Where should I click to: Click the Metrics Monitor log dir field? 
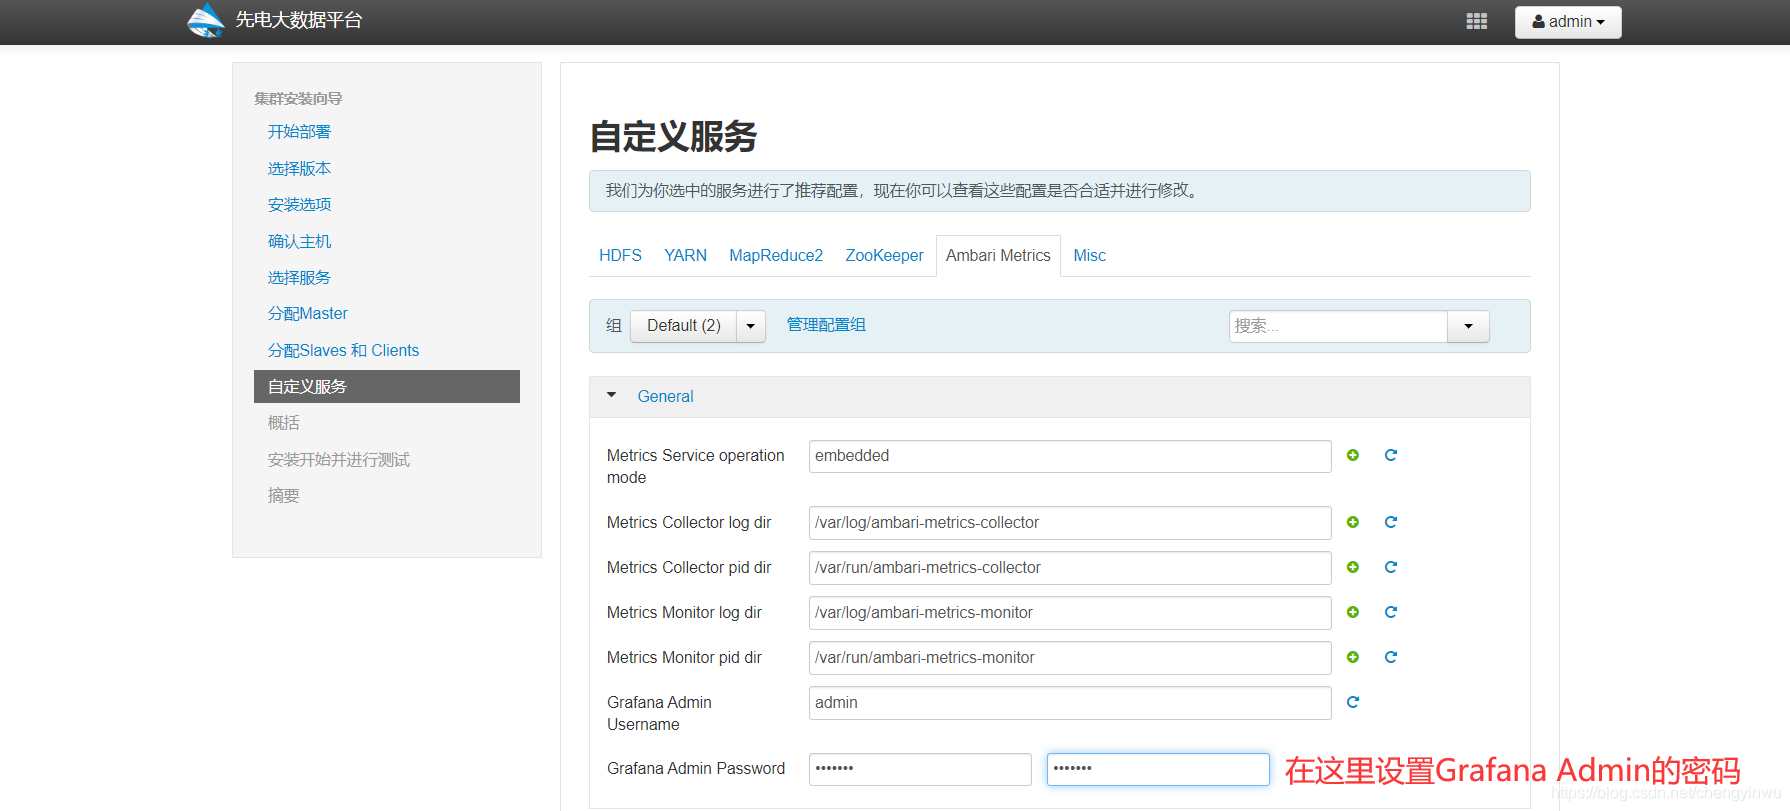[1070, 613]
